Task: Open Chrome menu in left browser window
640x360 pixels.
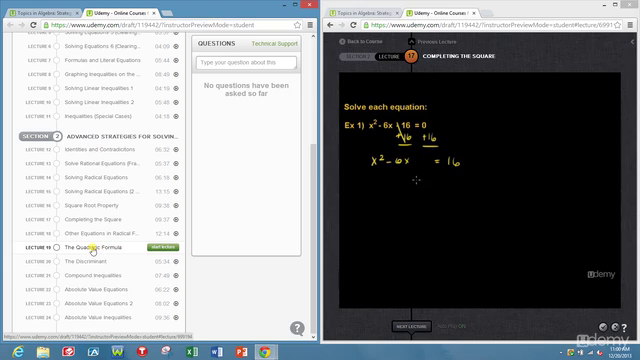Action: tap(310, 25)
